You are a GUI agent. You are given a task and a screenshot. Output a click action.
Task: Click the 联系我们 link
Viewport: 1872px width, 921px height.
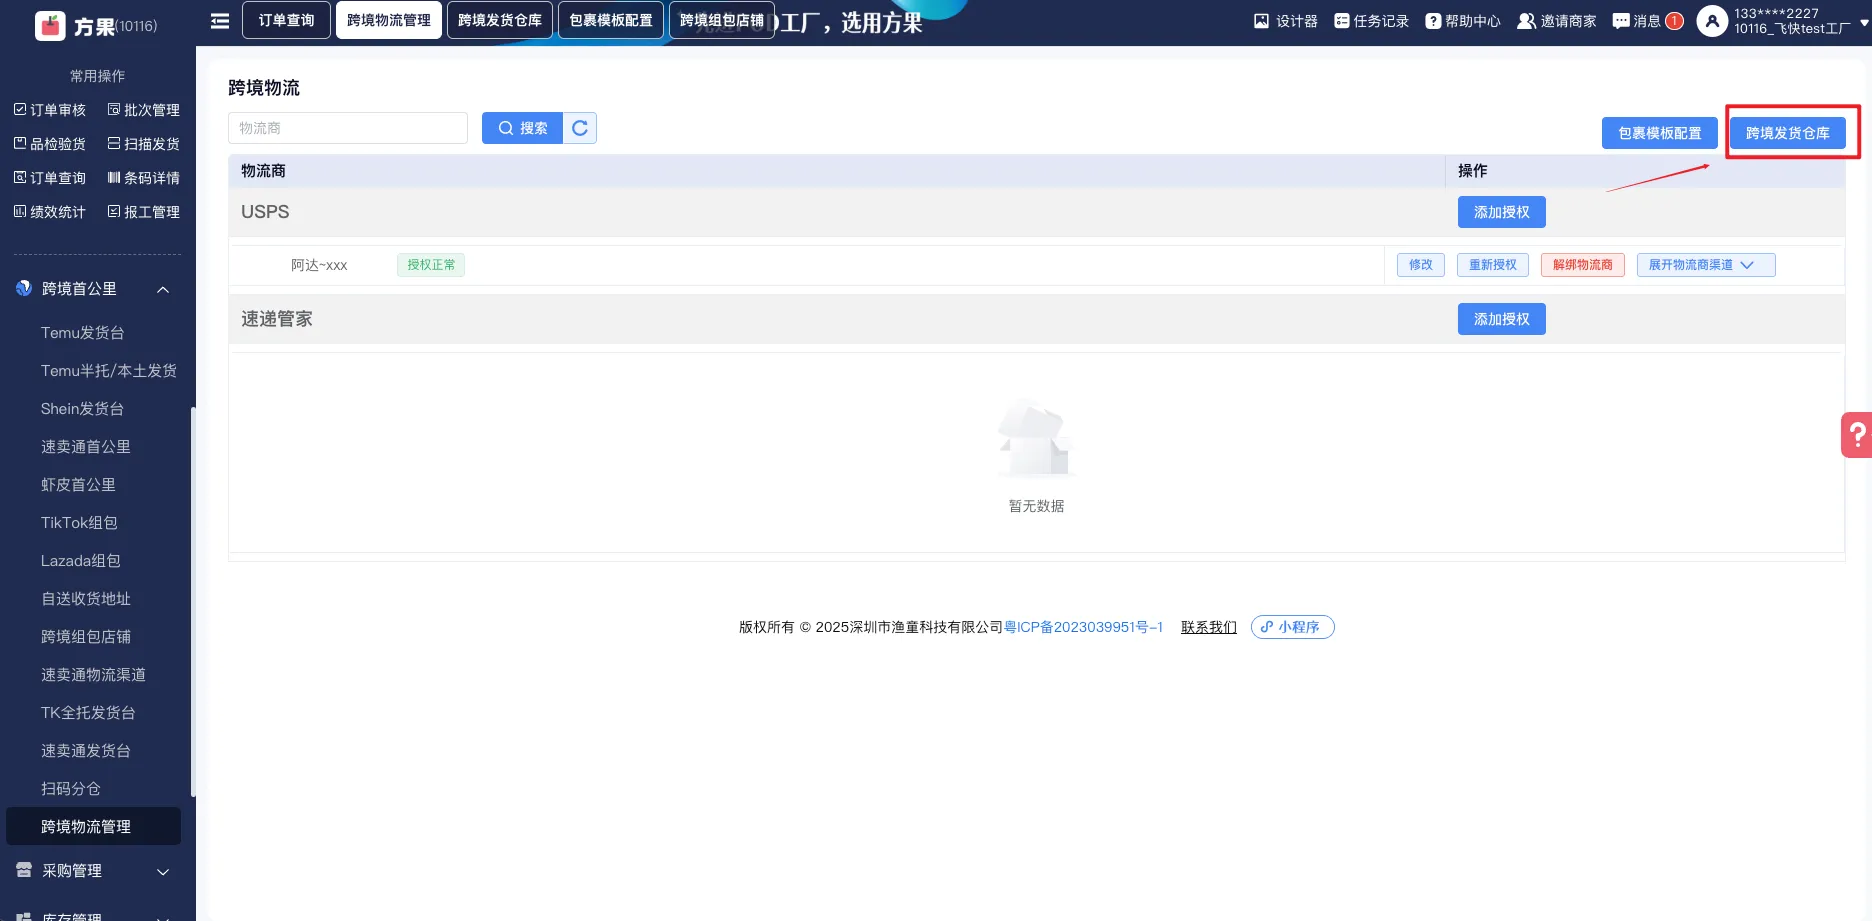1209,627
